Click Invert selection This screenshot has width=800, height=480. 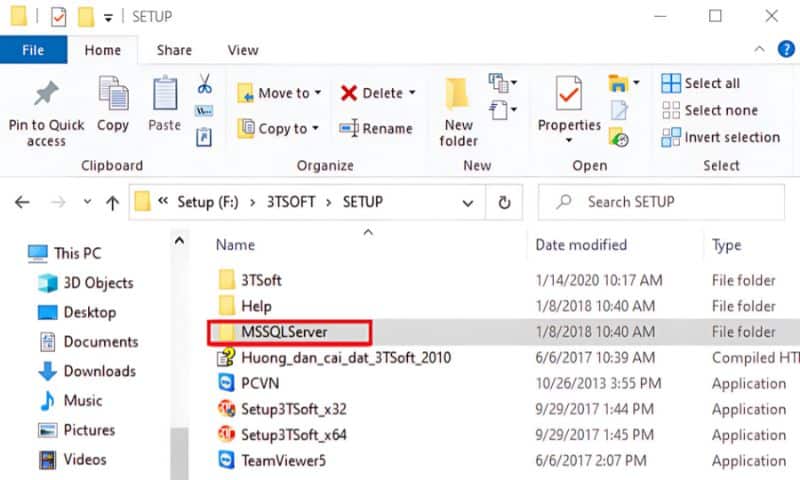coord(721,137)
